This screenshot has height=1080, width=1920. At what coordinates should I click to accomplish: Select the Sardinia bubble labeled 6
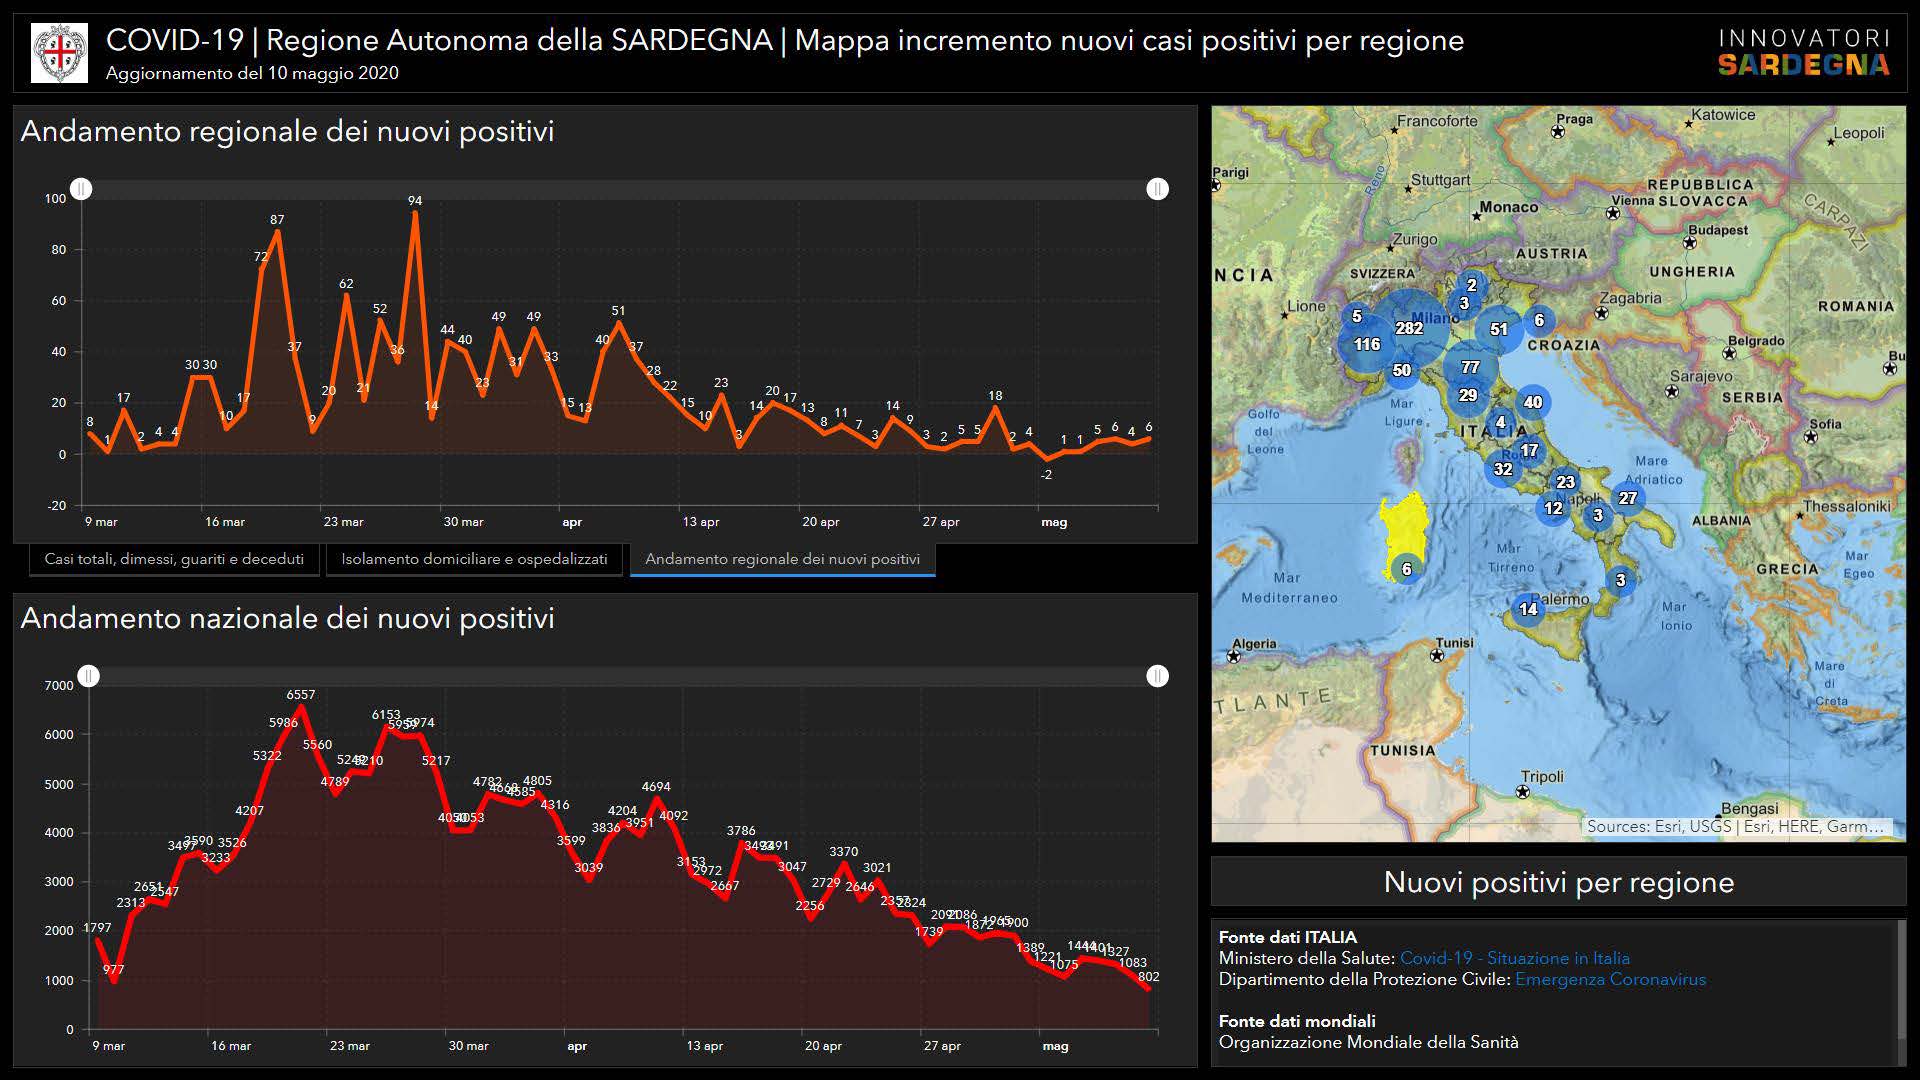coord(1406,569)
